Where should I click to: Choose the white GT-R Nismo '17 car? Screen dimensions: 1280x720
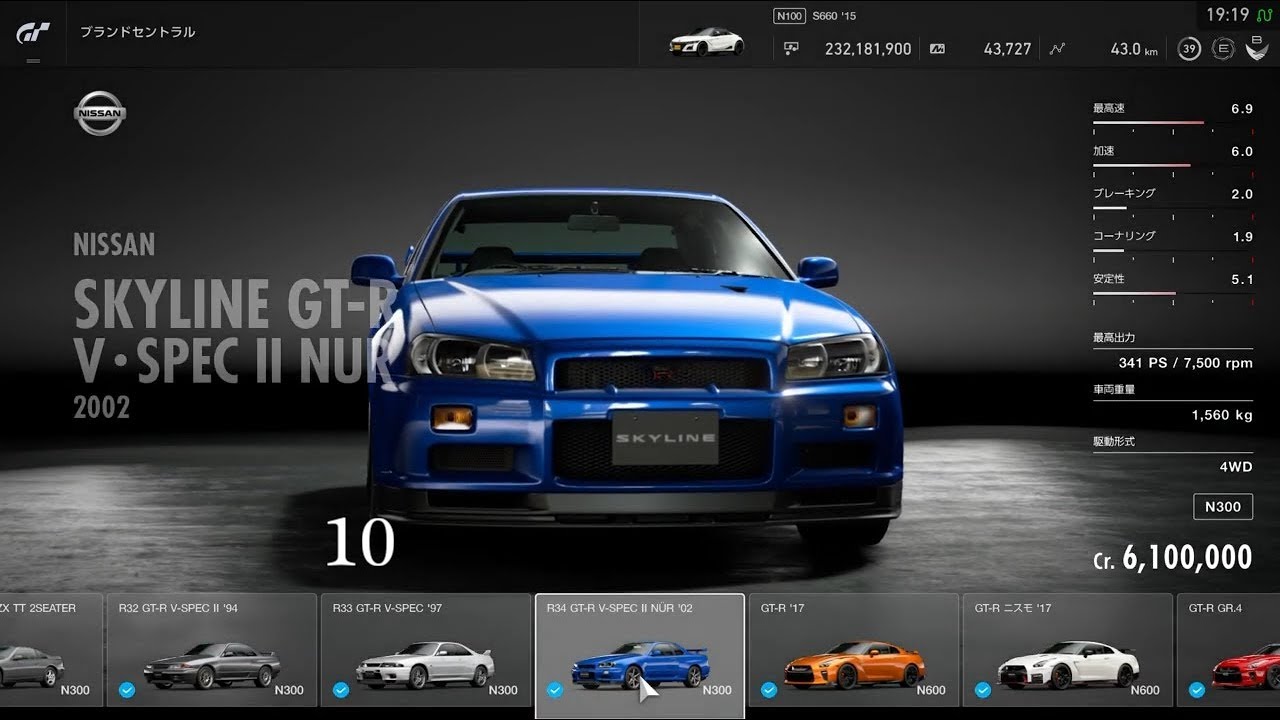[x=1066, y=655]
